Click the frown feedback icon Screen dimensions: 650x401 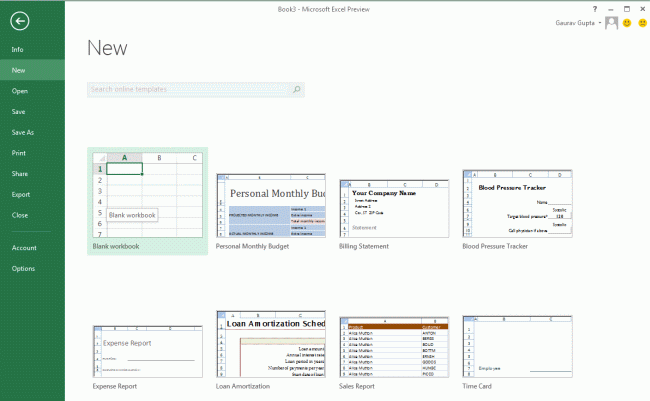pos(642,23)
